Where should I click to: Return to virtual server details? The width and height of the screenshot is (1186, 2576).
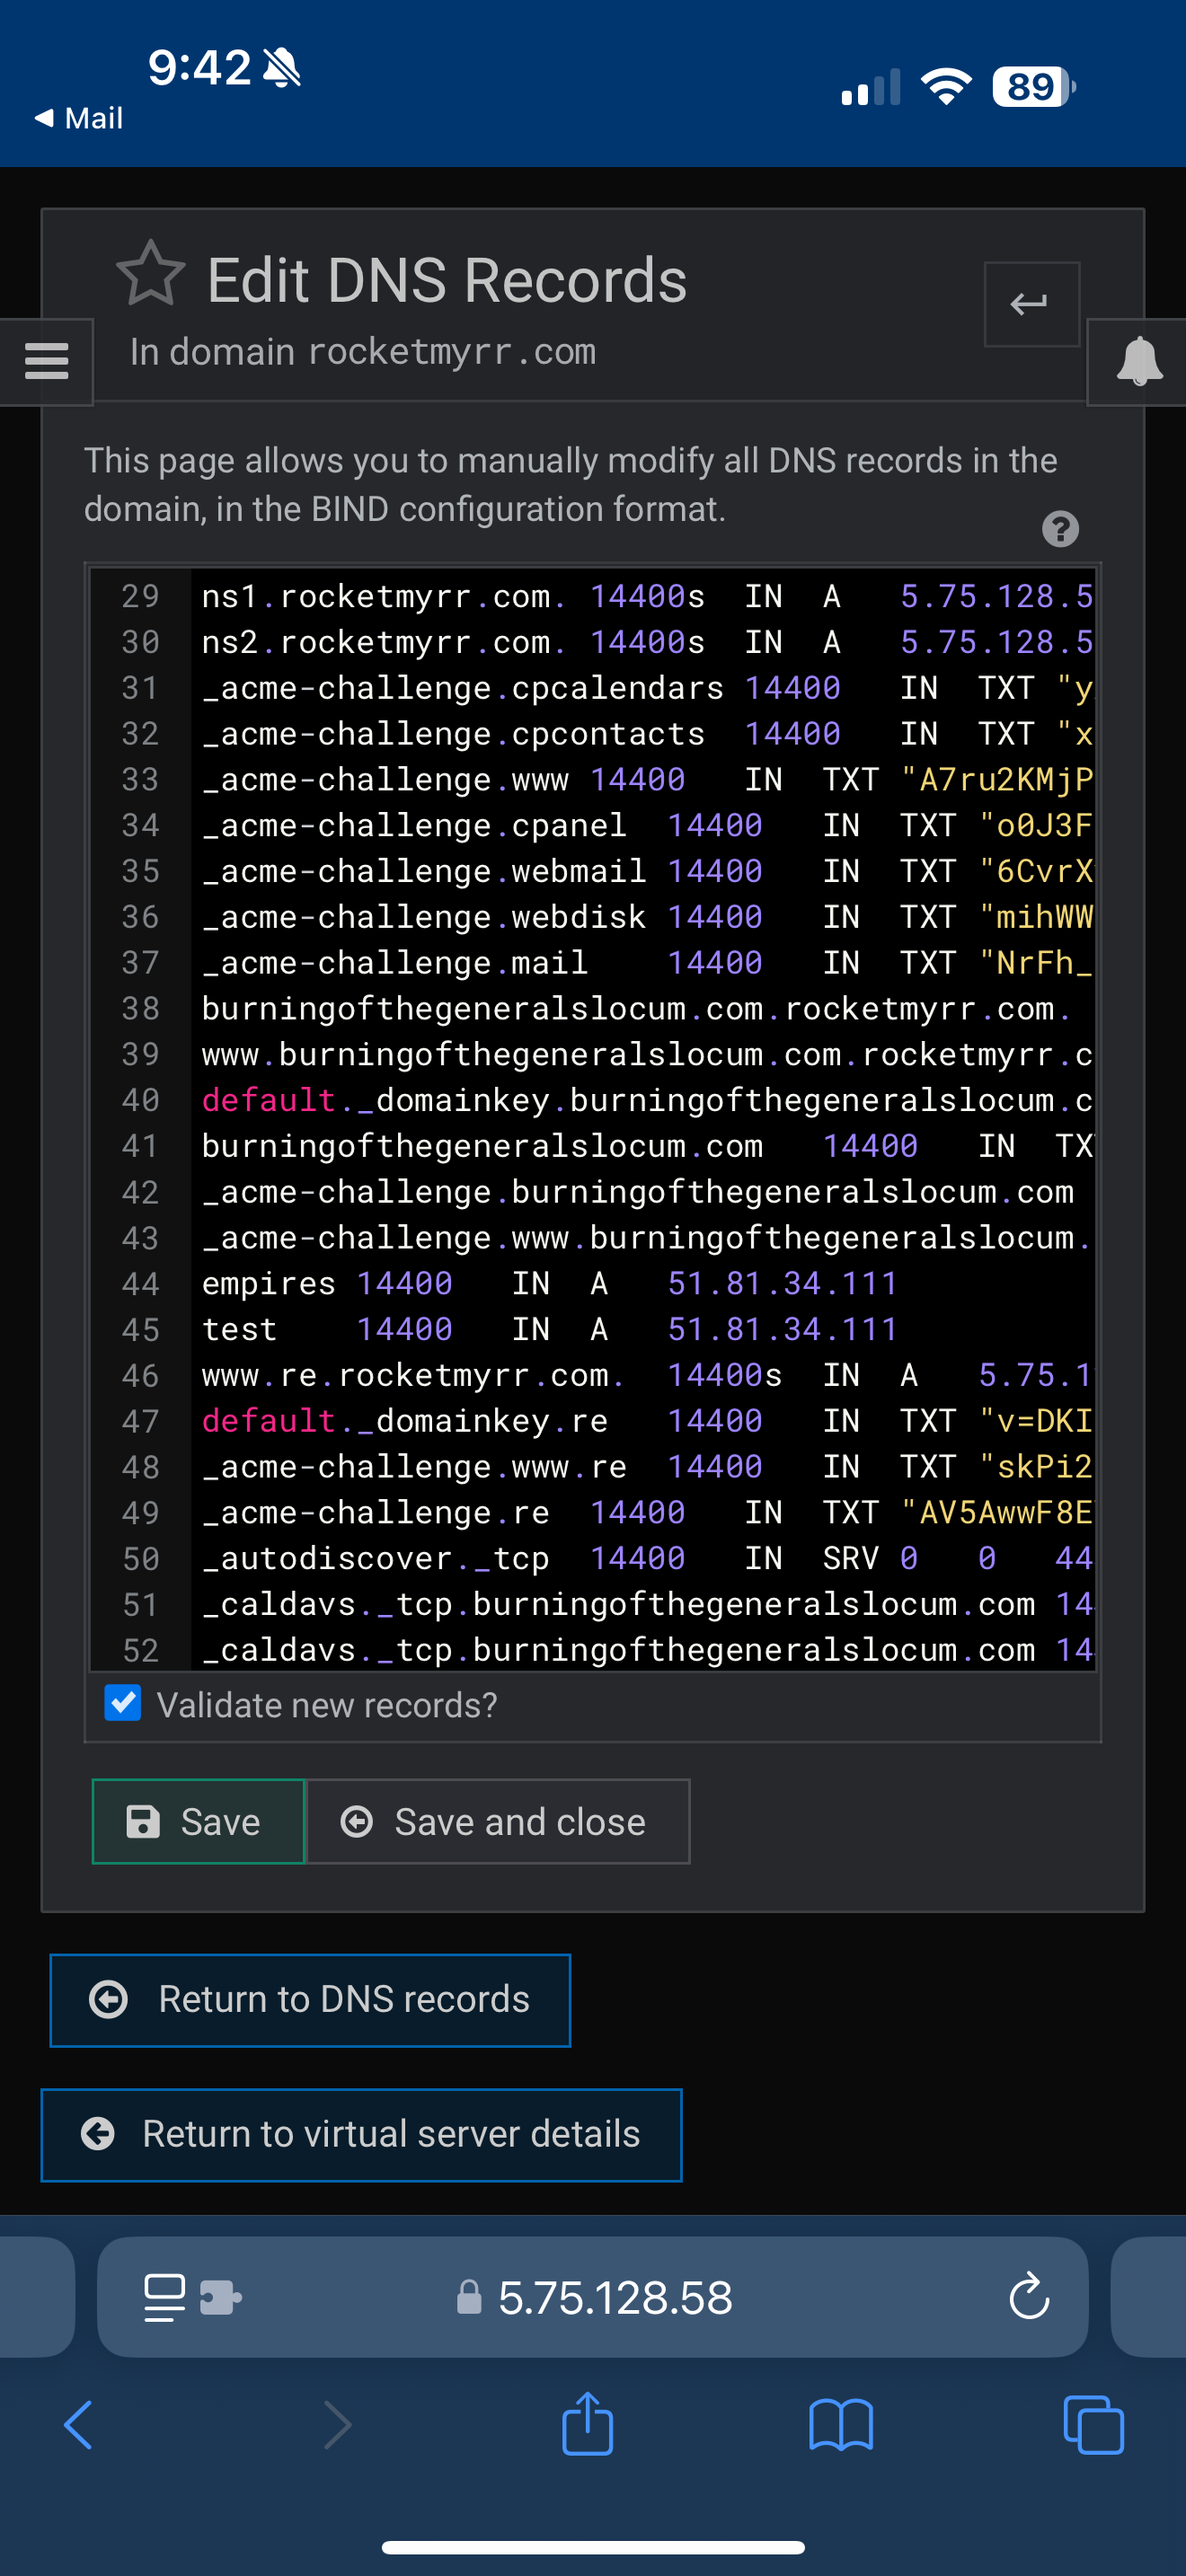point(361,2135)
